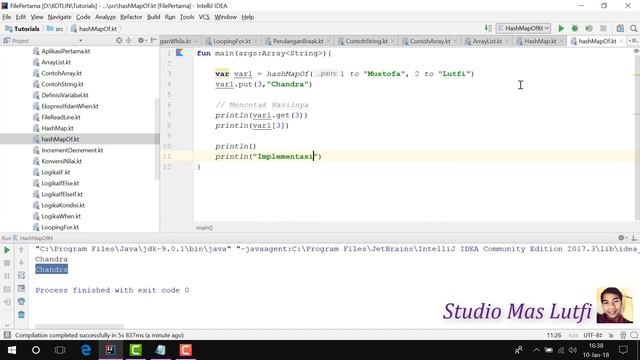Open Run panel settings gear
Screen dimensions: 640x360
tap(622, 238)
